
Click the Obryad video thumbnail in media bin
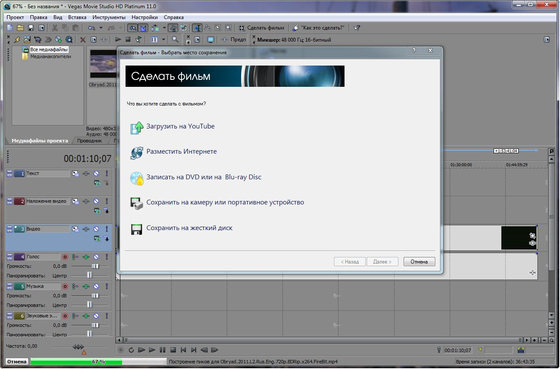tap(103, 64)
